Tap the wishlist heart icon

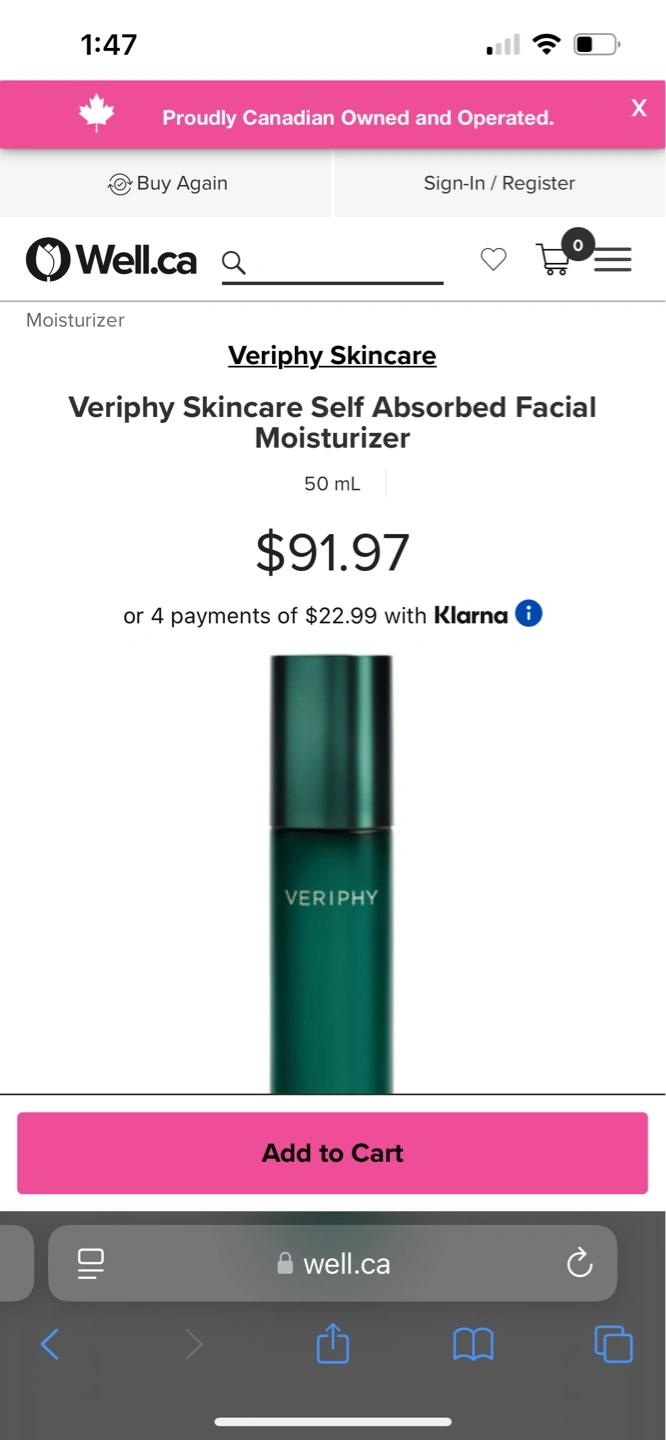pyautogui.click(x=493, y=260)
